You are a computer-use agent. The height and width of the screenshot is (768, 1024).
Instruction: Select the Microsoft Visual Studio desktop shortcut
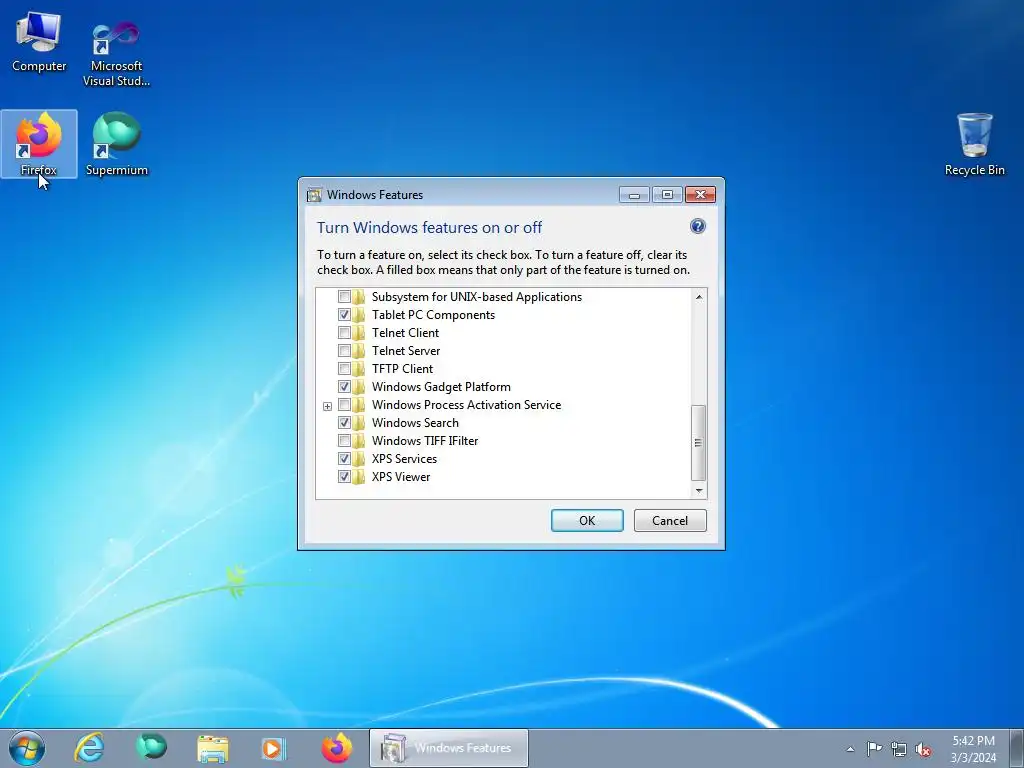click(116, 52)
